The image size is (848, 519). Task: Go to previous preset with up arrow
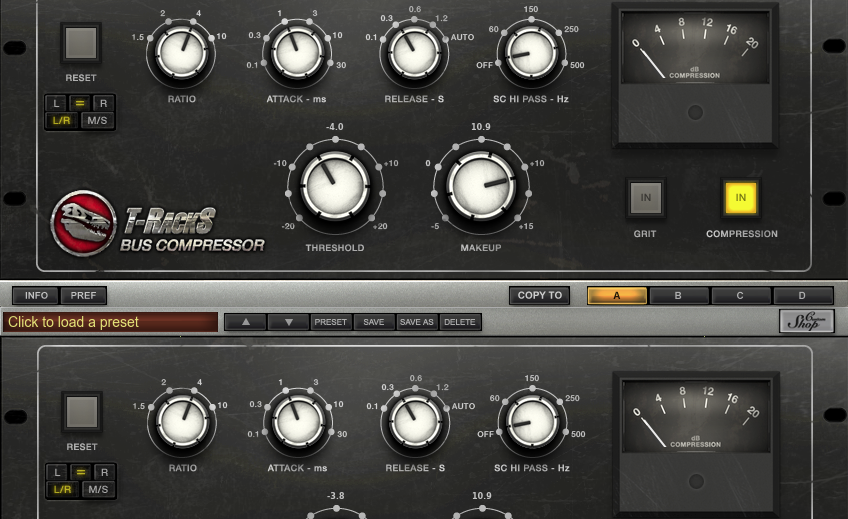tap(246, 322)
